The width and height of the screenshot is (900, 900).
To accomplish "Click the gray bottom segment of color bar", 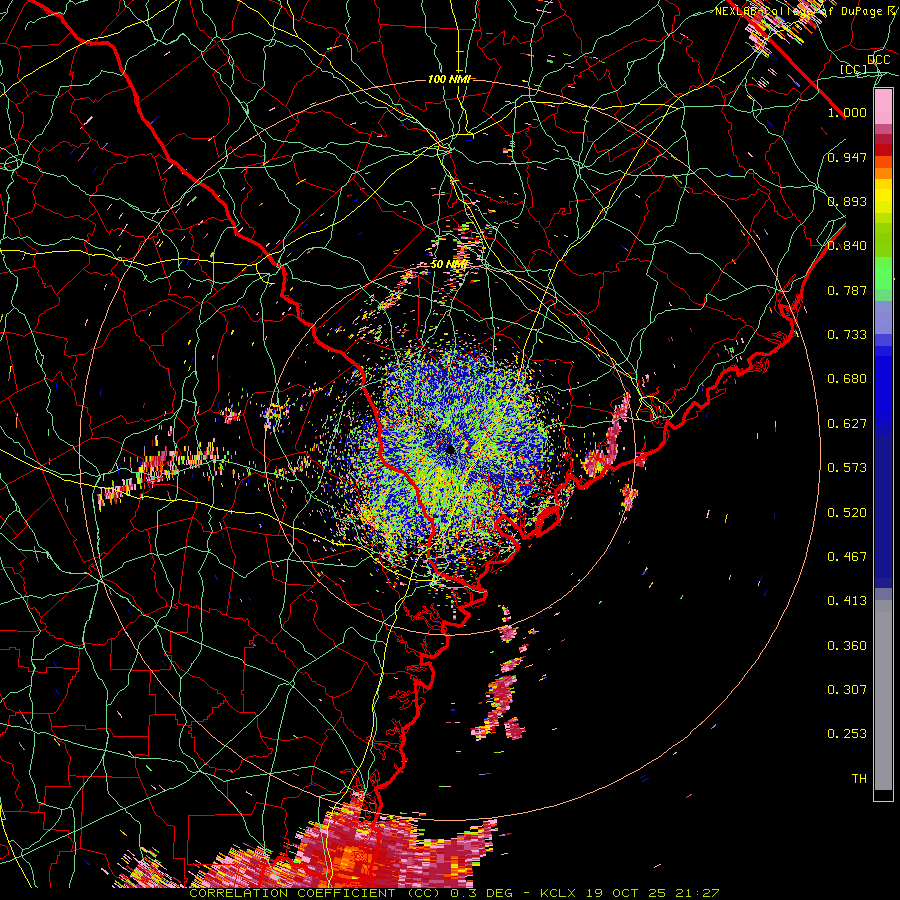I will point(883,695).
